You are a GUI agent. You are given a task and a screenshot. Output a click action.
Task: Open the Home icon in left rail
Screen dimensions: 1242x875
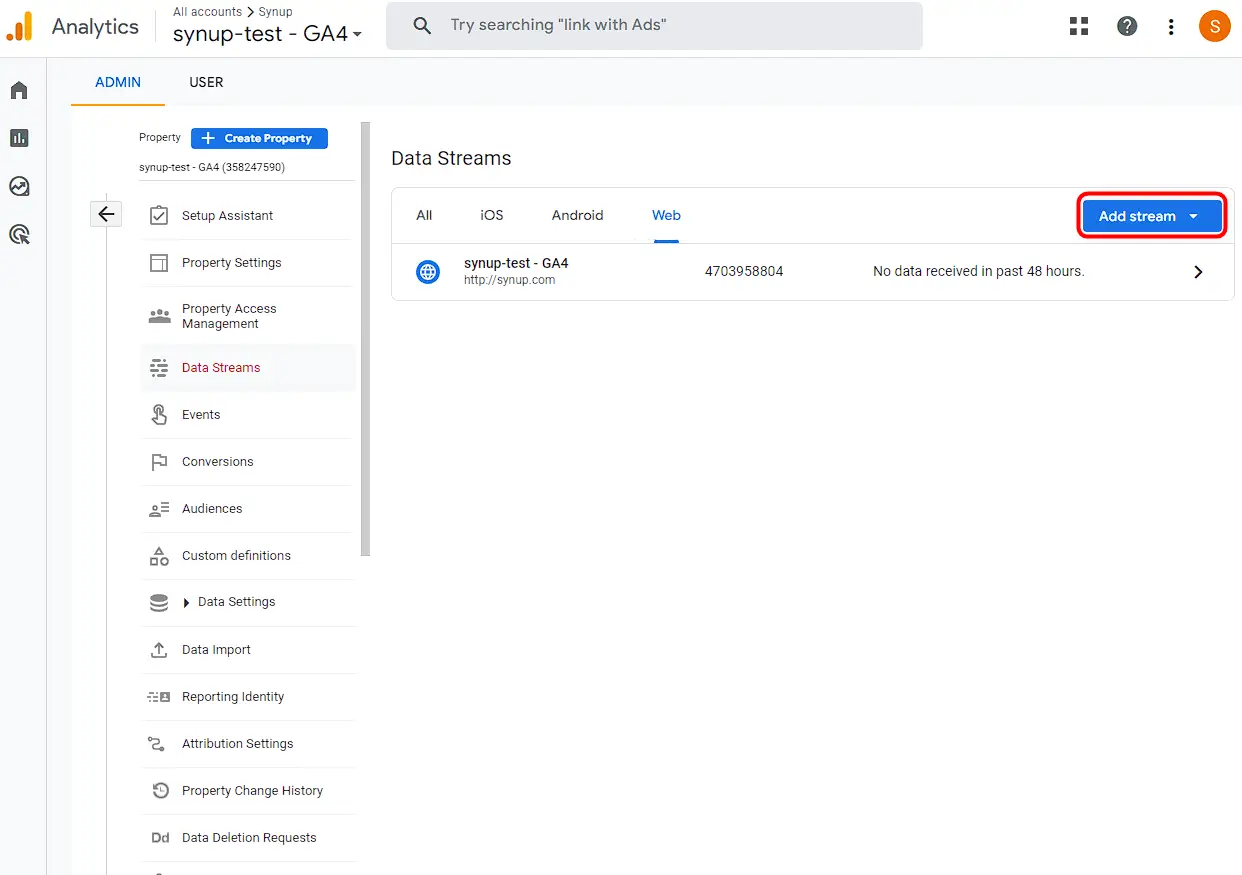point(19,91)
